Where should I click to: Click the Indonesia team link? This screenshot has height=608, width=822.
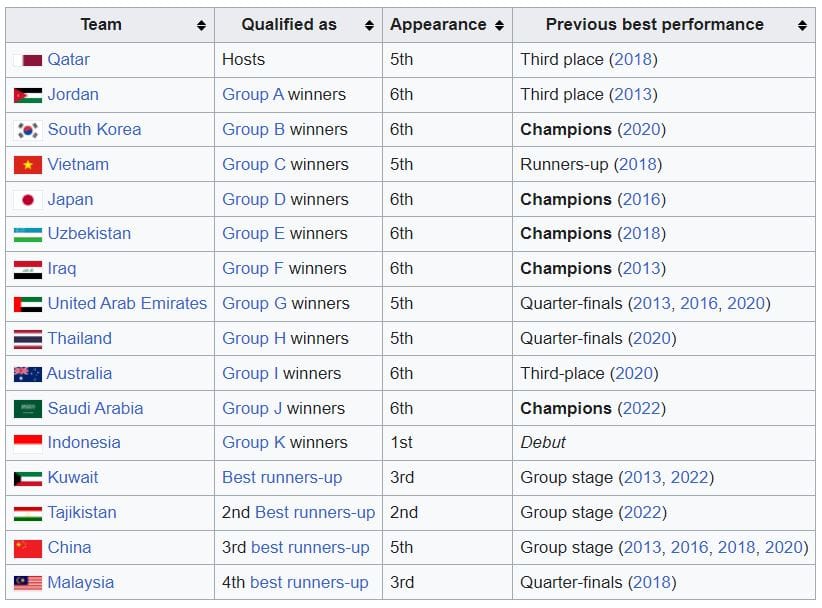click(84, 443)
